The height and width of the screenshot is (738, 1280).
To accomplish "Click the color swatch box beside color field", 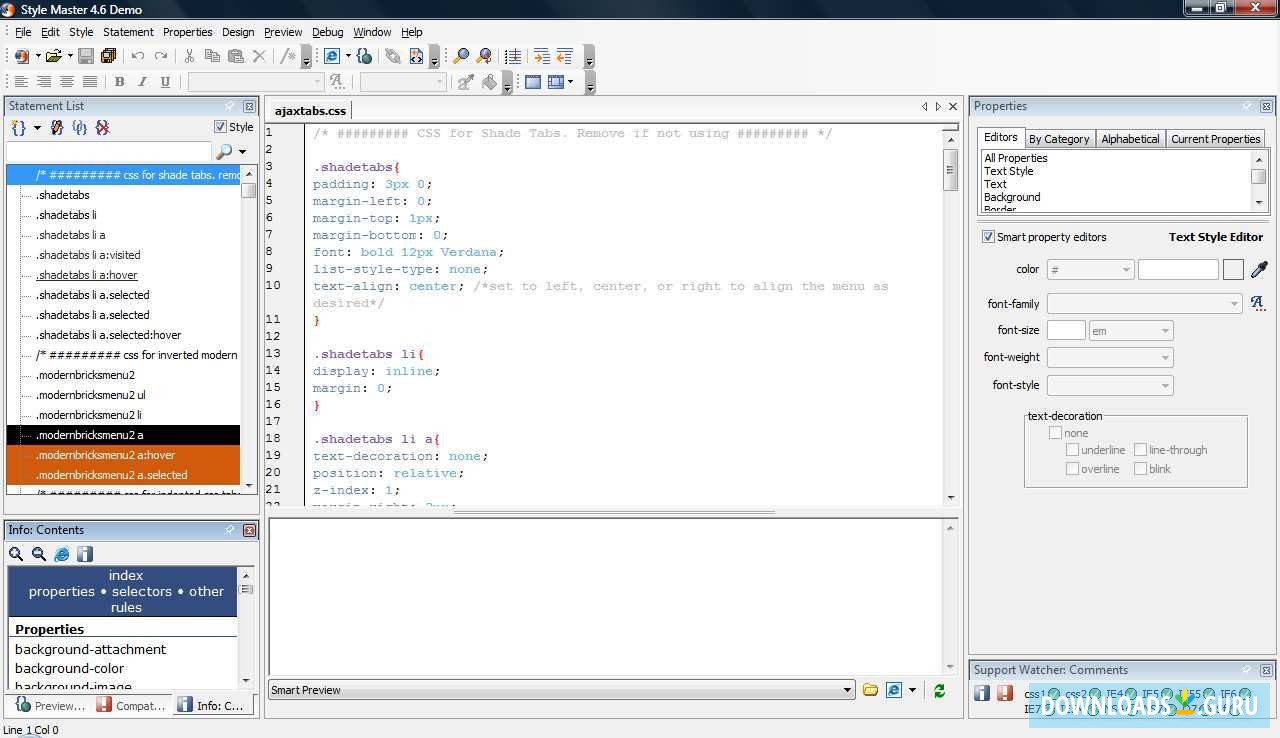I will [x=1233, y=270].
